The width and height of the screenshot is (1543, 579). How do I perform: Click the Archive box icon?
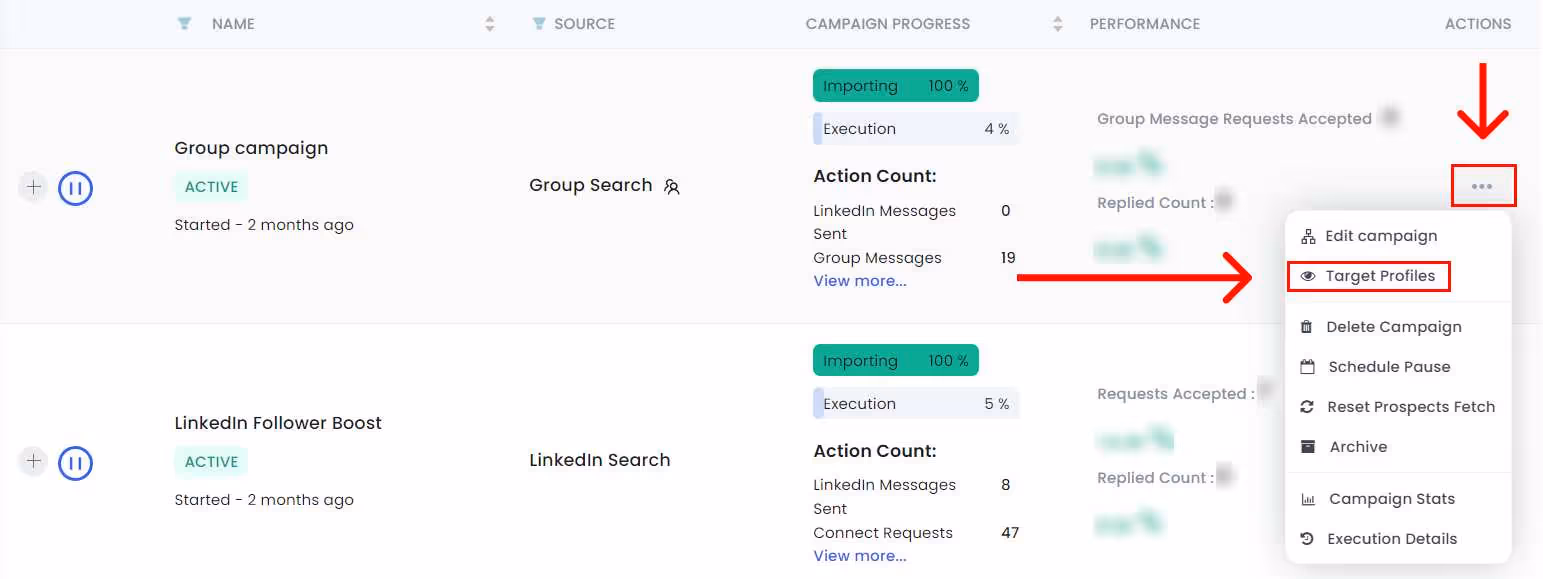click(1310, 446)
